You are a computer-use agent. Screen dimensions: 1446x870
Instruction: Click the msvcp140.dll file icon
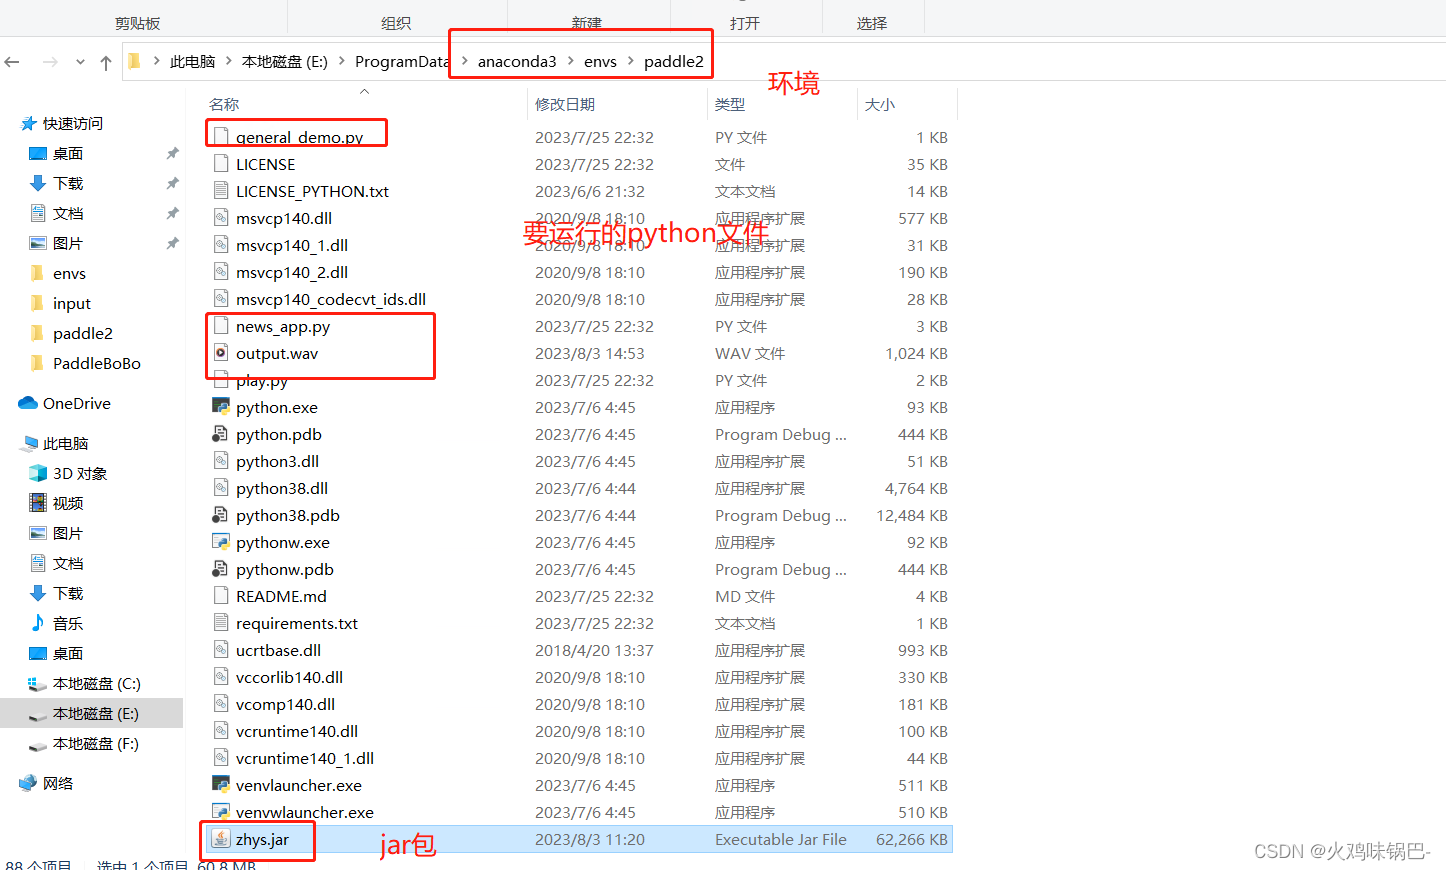[221, 218]
